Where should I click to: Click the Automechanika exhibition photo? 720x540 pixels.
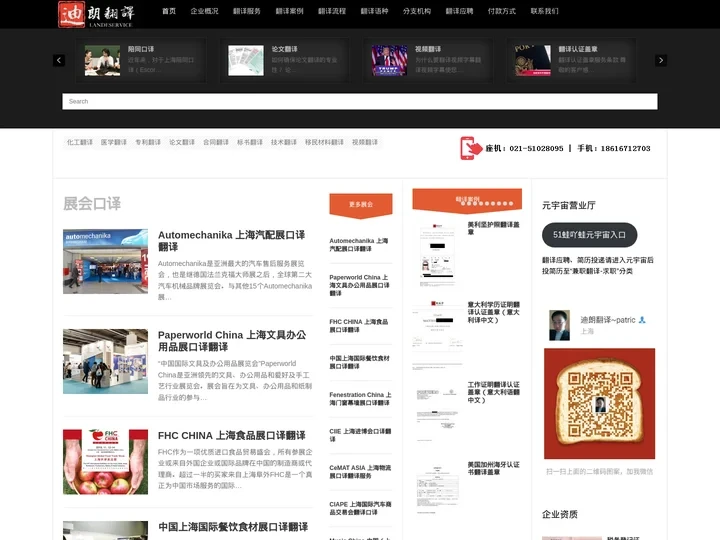click(106, 261)
